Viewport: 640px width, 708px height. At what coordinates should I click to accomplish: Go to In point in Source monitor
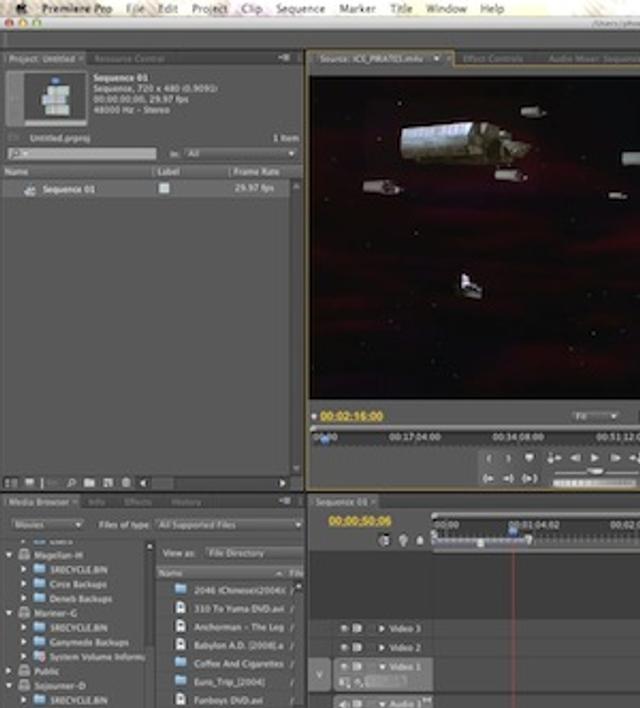pyautogui.click(x=488, y=478)
